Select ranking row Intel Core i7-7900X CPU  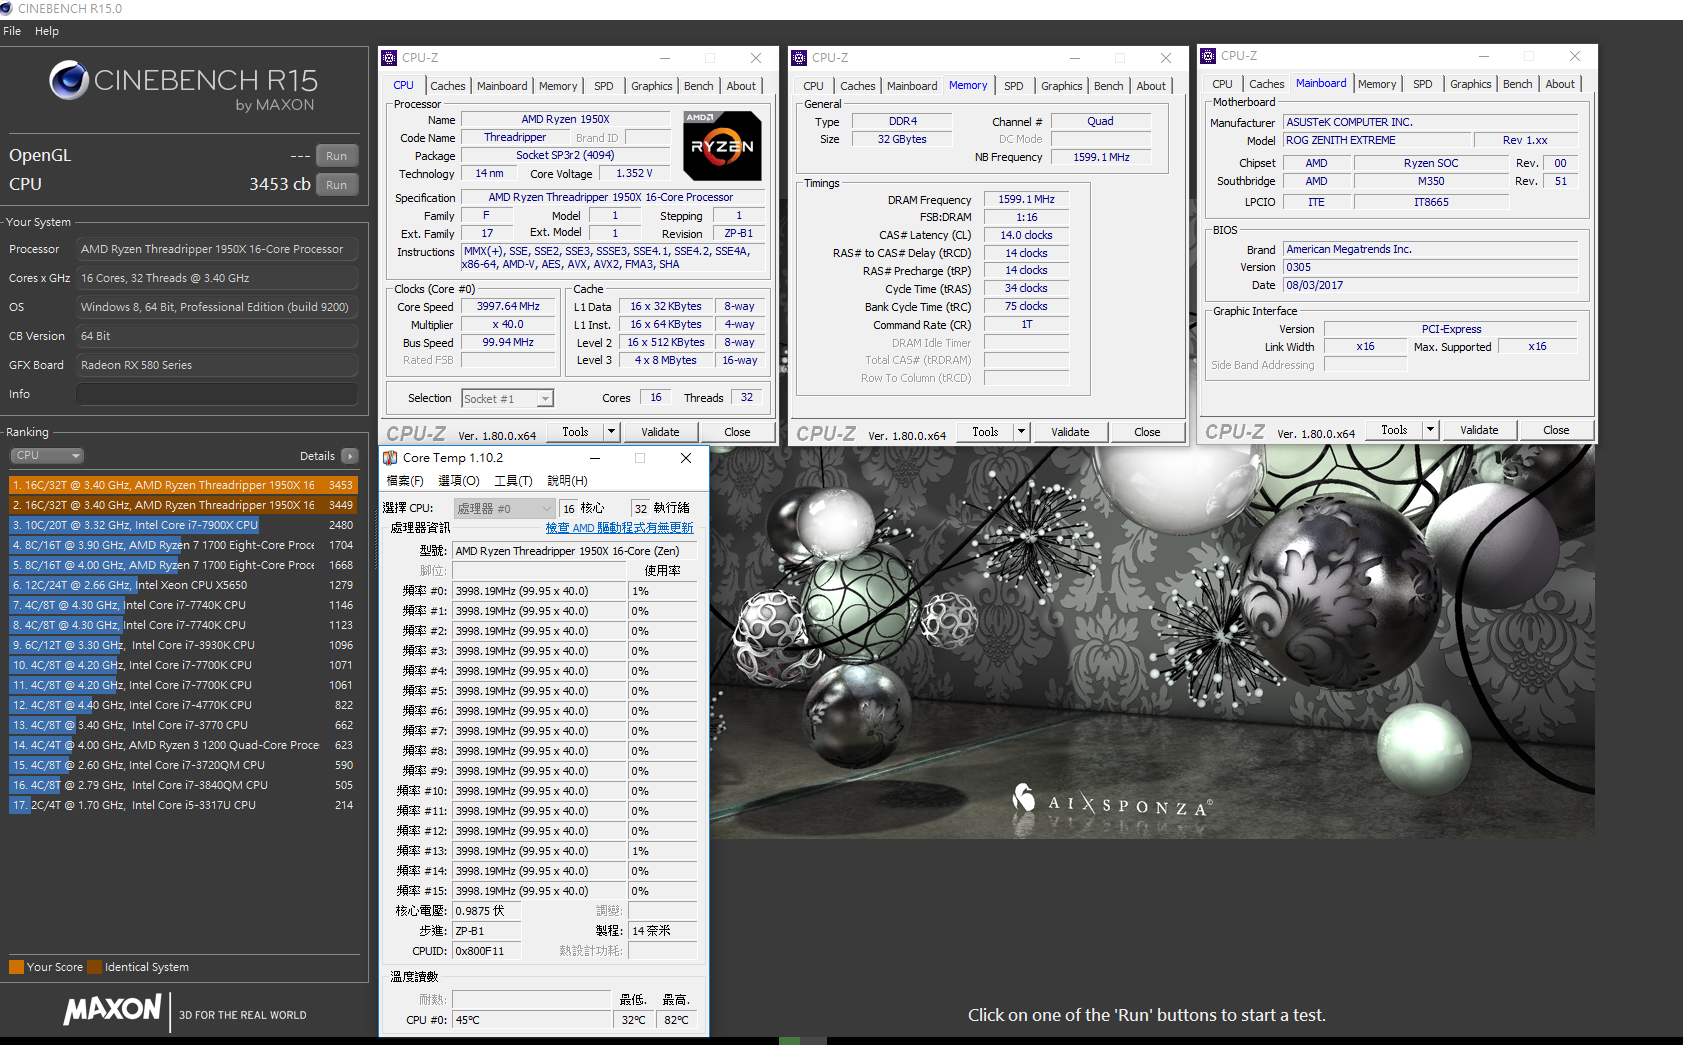(183, 525)
